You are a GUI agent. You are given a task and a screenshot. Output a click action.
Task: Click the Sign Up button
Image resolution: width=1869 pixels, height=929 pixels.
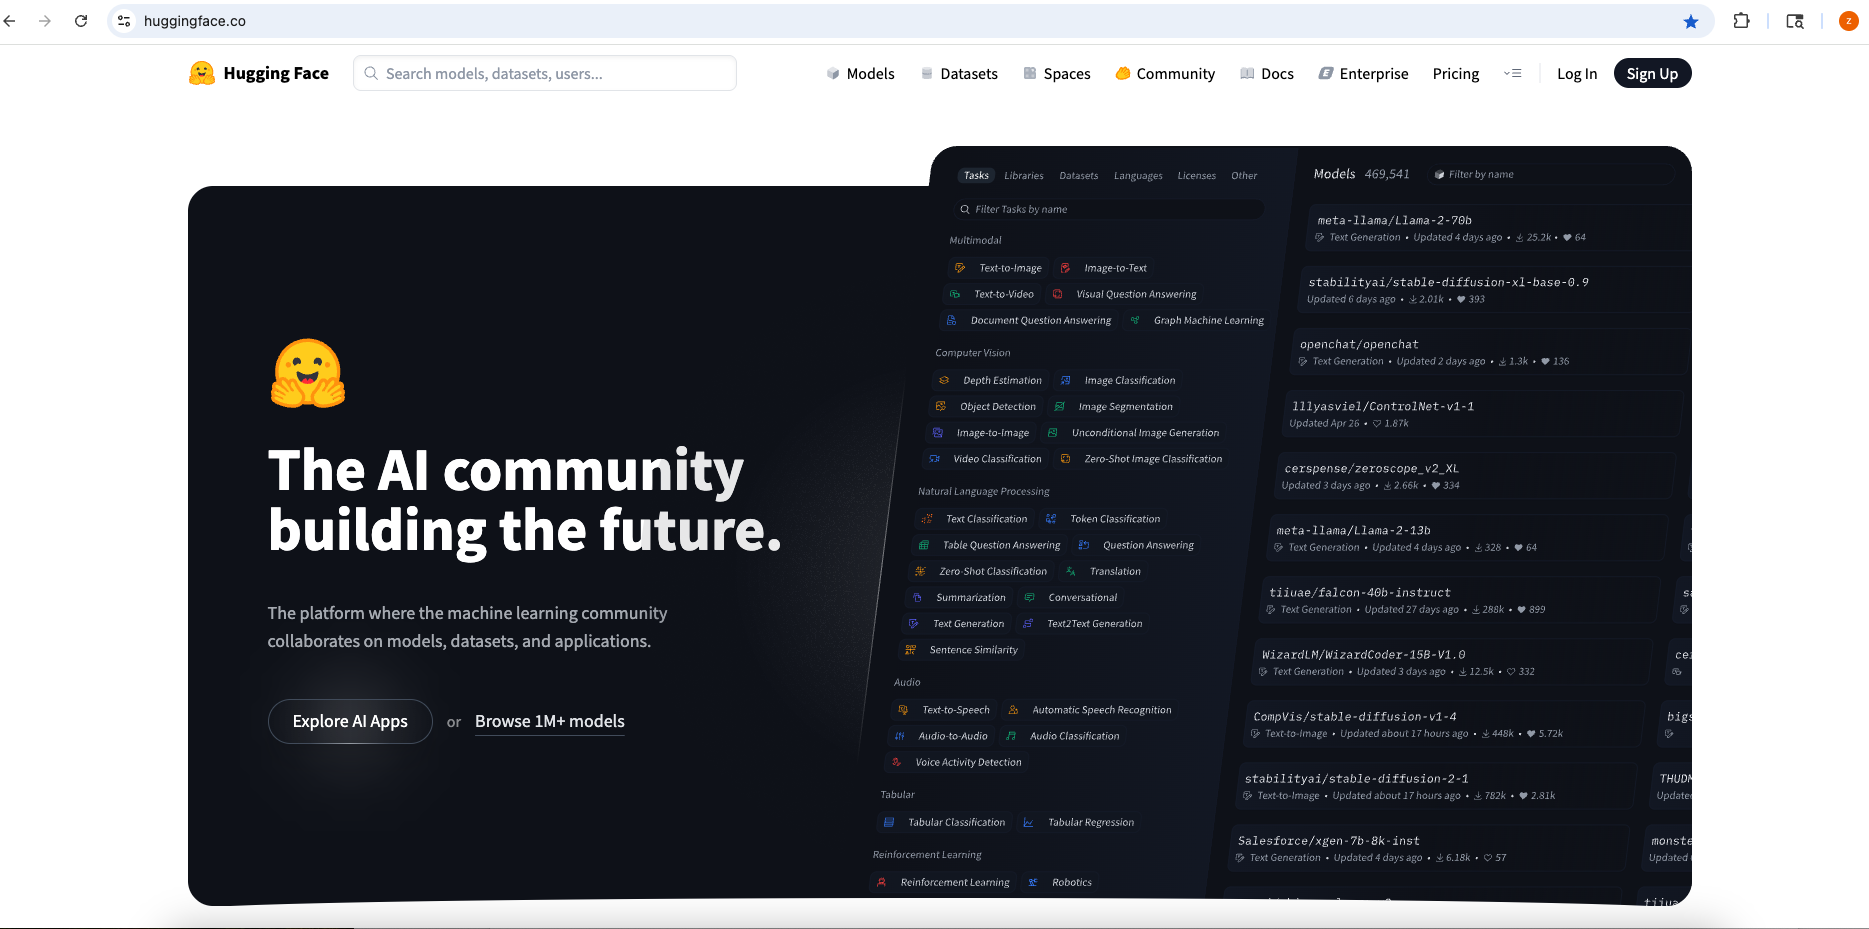(x=1652, y=73)
